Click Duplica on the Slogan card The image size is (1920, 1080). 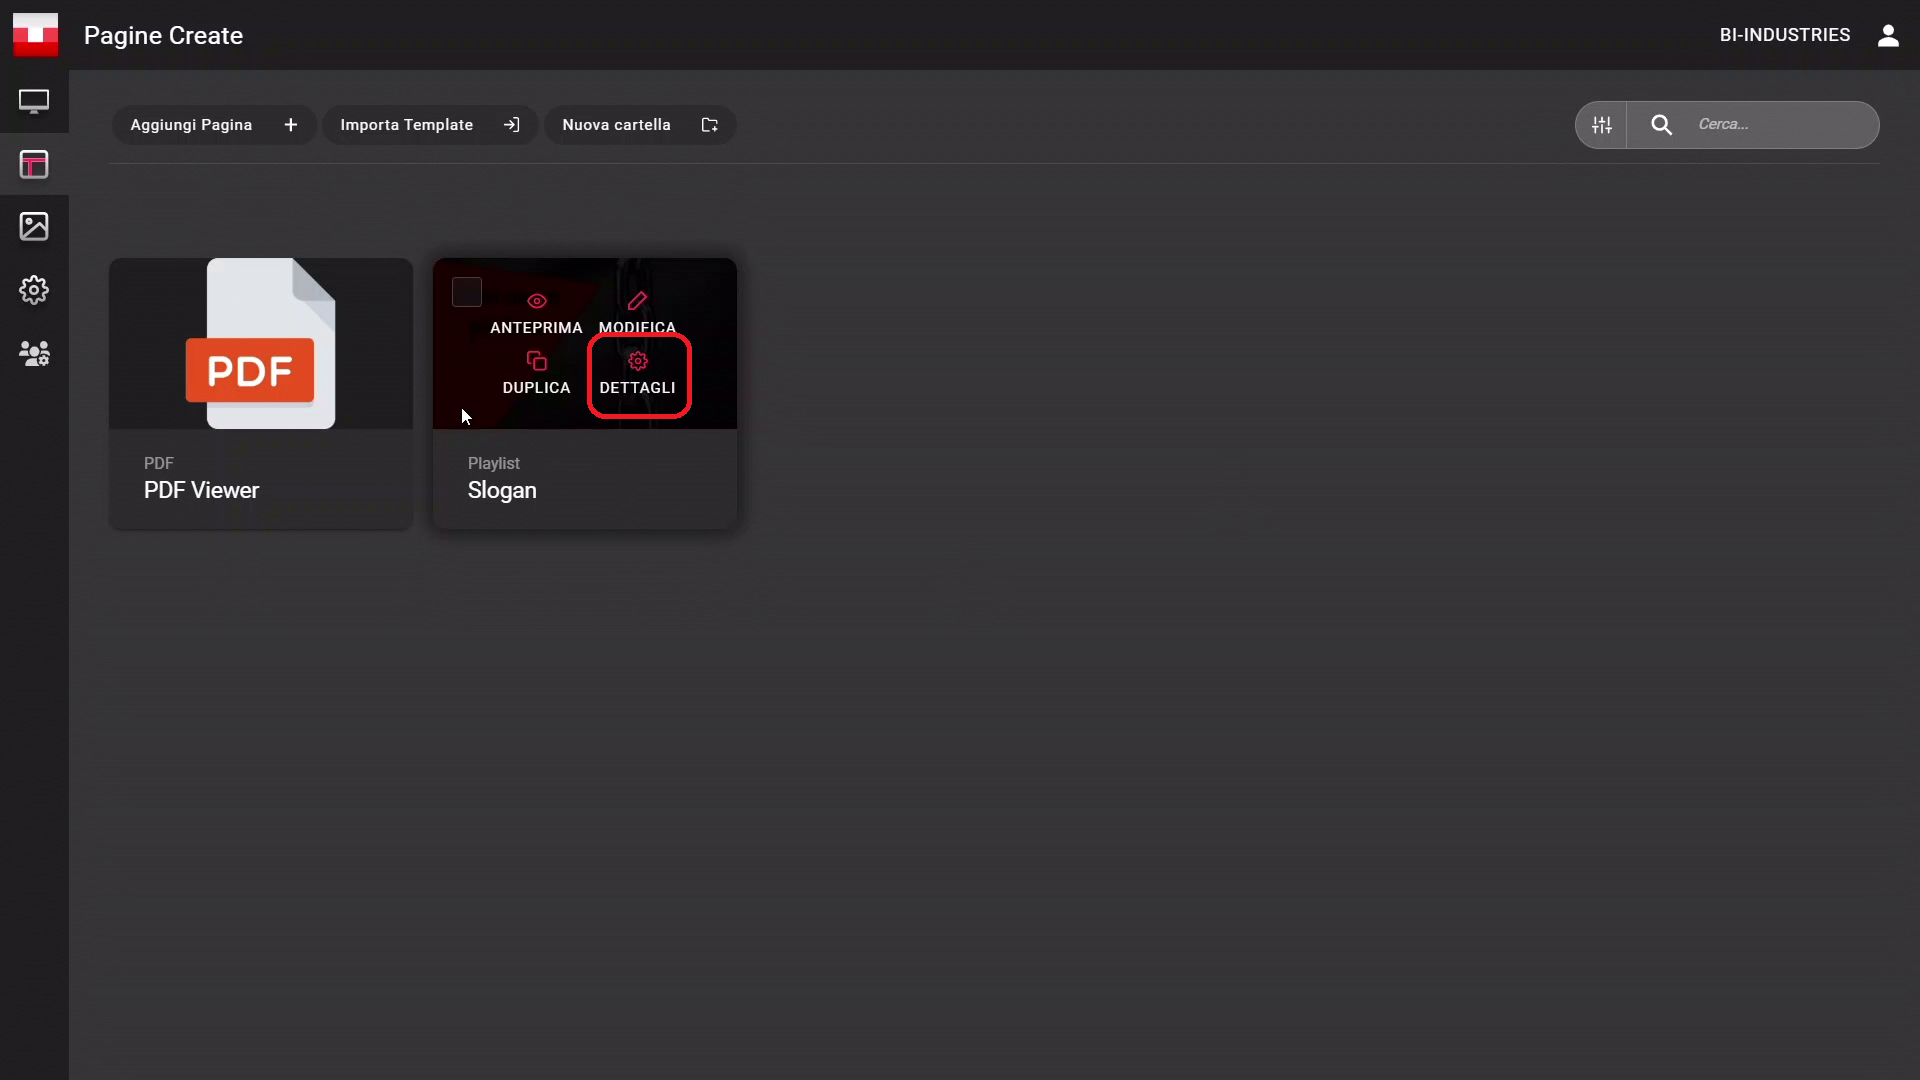coord(536,373)
